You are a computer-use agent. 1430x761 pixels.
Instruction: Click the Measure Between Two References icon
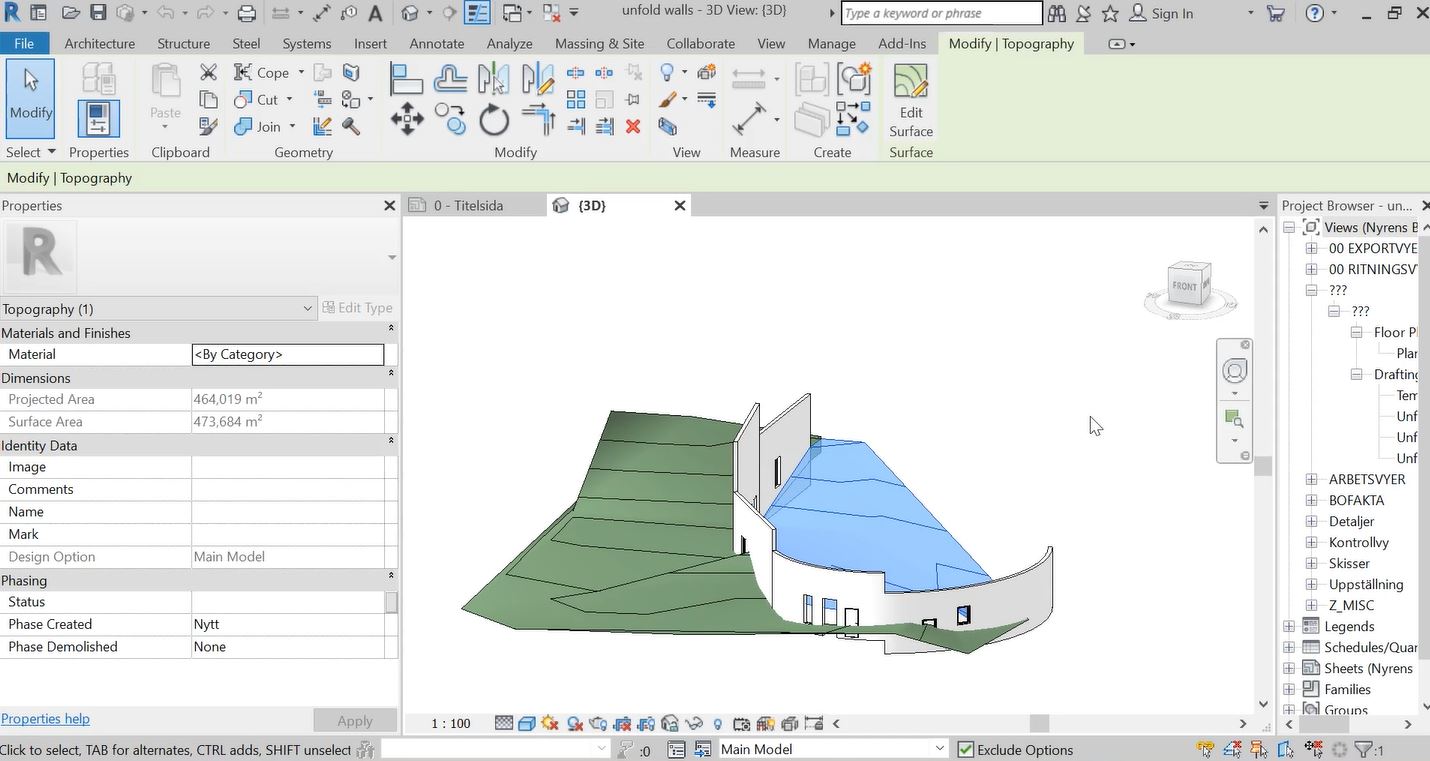[749, 78]
